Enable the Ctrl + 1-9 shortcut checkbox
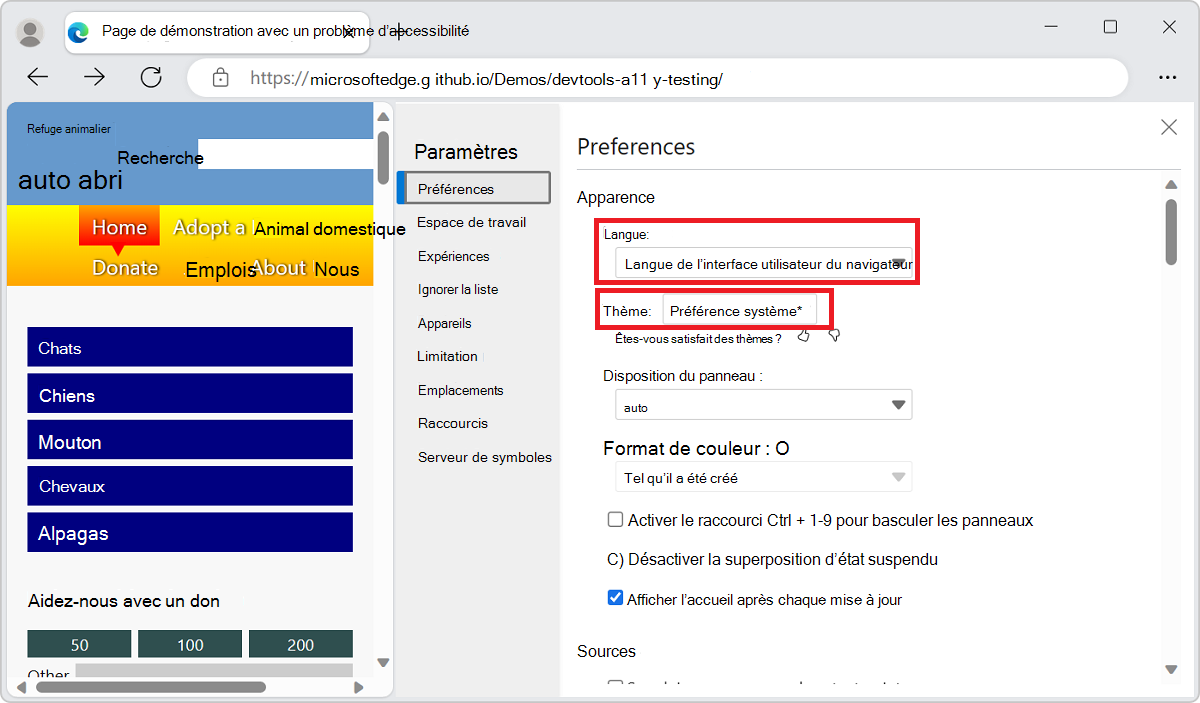1200x703 pixels. click(615, 520)
